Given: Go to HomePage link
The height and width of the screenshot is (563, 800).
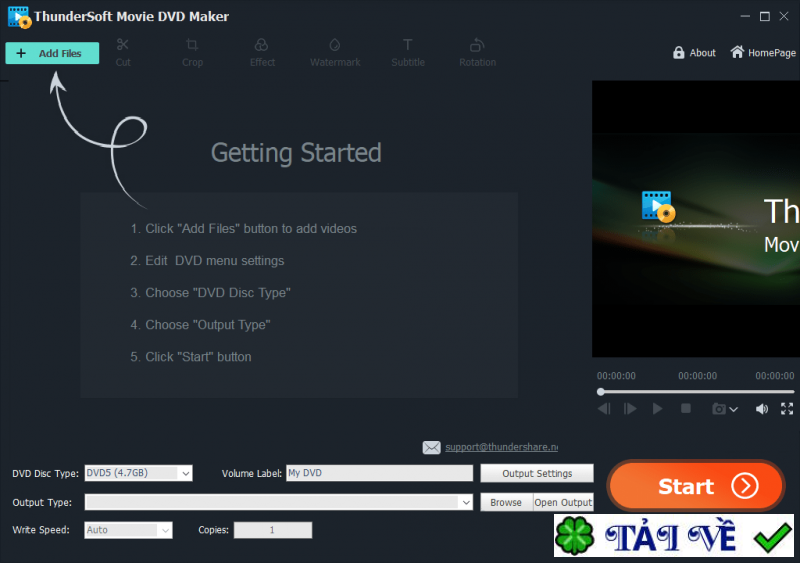Looking at the screenshot, I should 763,53.
